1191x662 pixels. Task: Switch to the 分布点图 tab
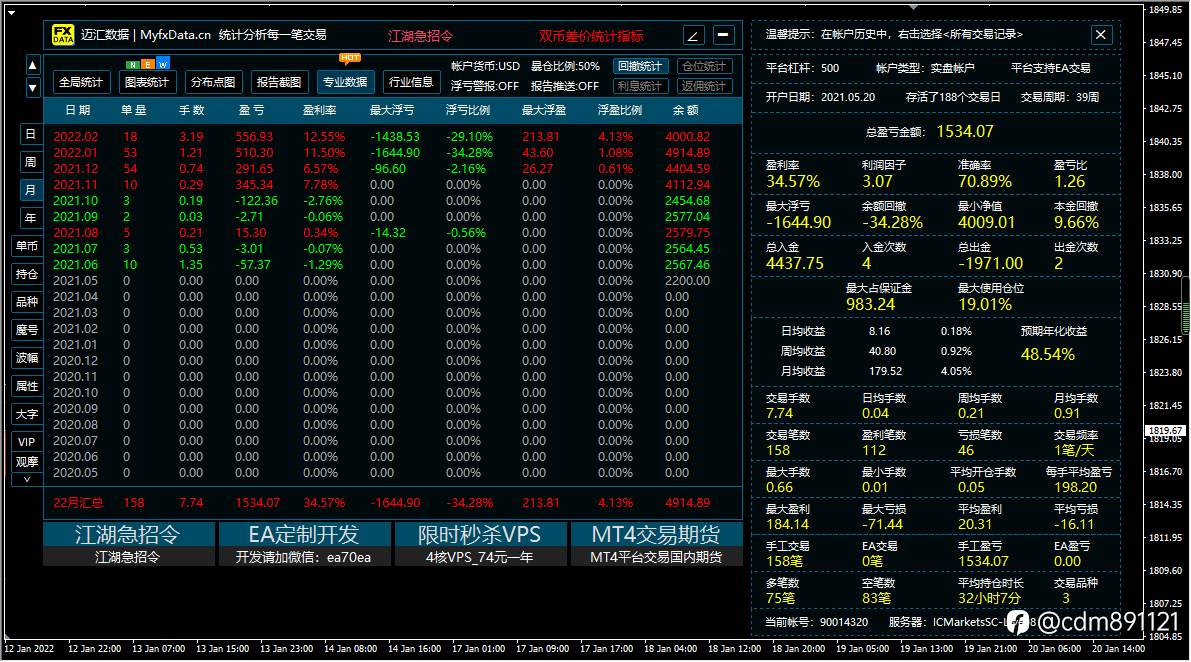213,82
